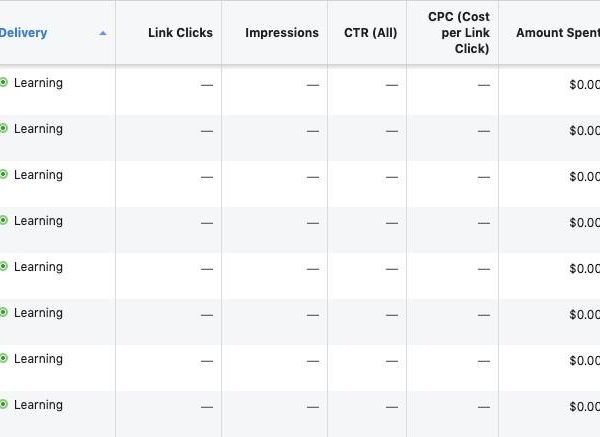Click the green status icon in the fifth row
The width and height of the screenshot is (600, 437).
coord(3,267)
